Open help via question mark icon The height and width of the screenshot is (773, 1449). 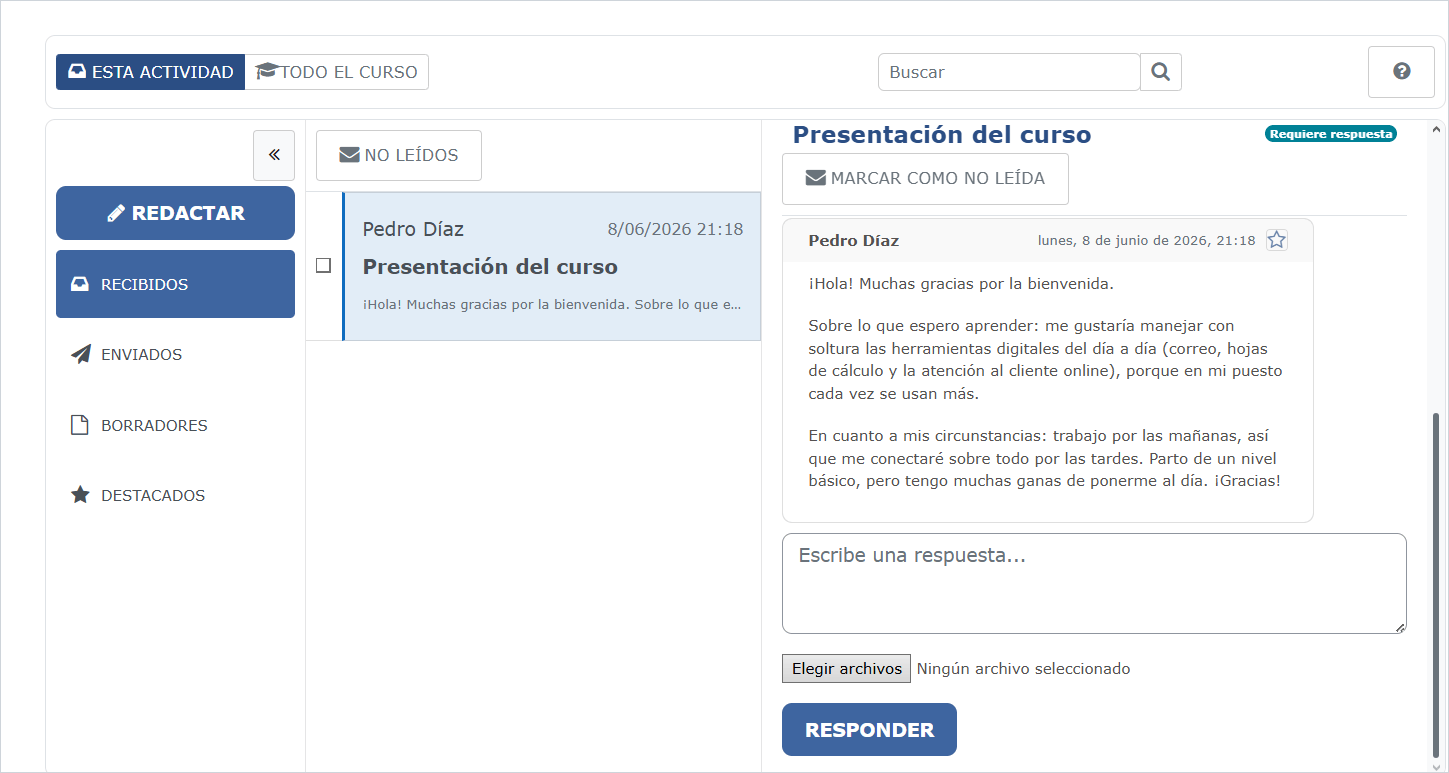(1401, 72)
